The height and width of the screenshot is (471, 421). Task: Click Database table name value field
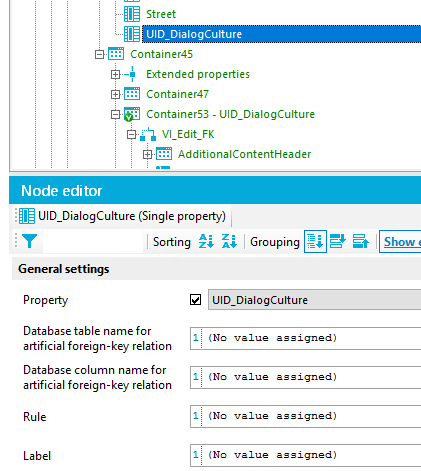[x=305, y=338]
